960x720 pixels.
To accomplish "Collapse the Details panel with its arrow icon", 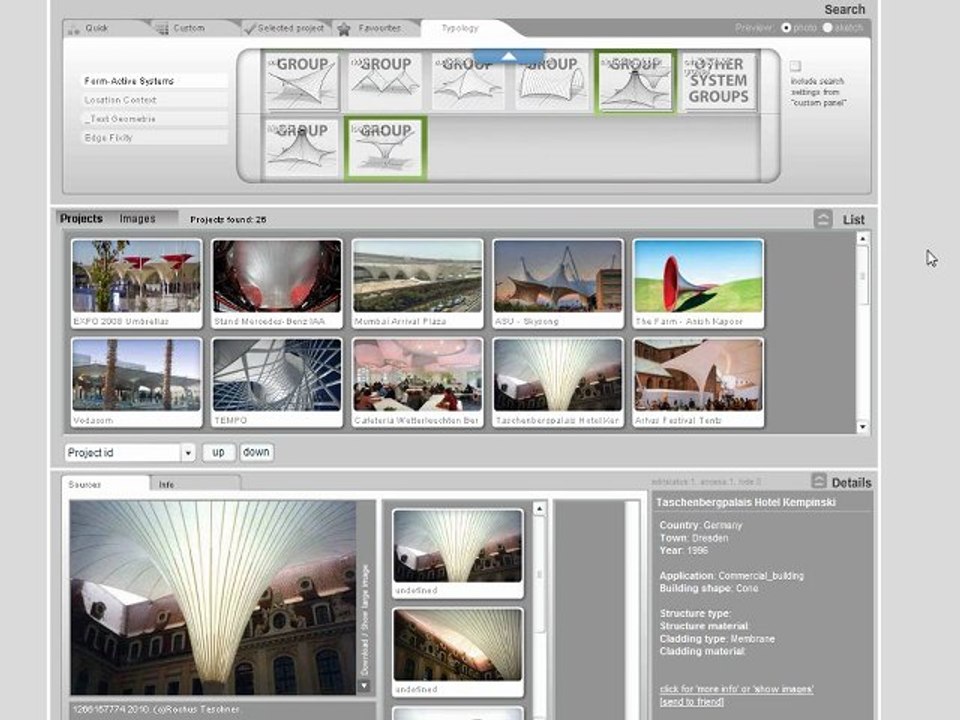I will (x=819, y=481).
